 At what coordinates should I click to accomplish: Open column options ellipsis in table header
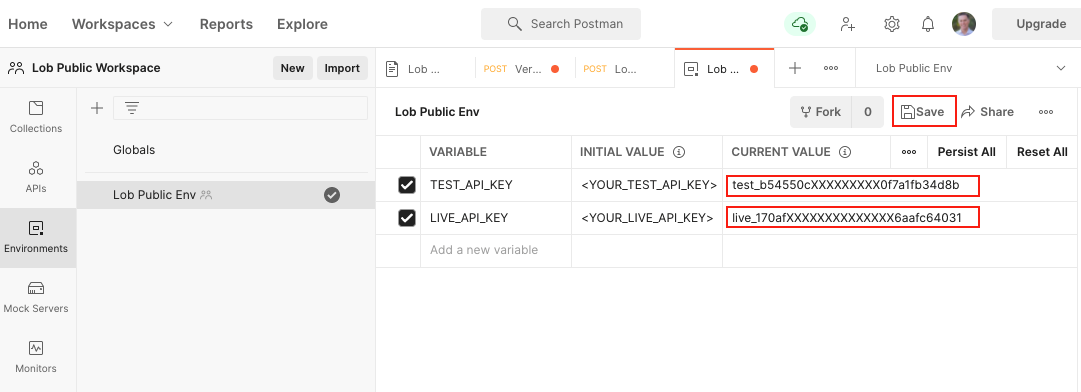[909, 152]
